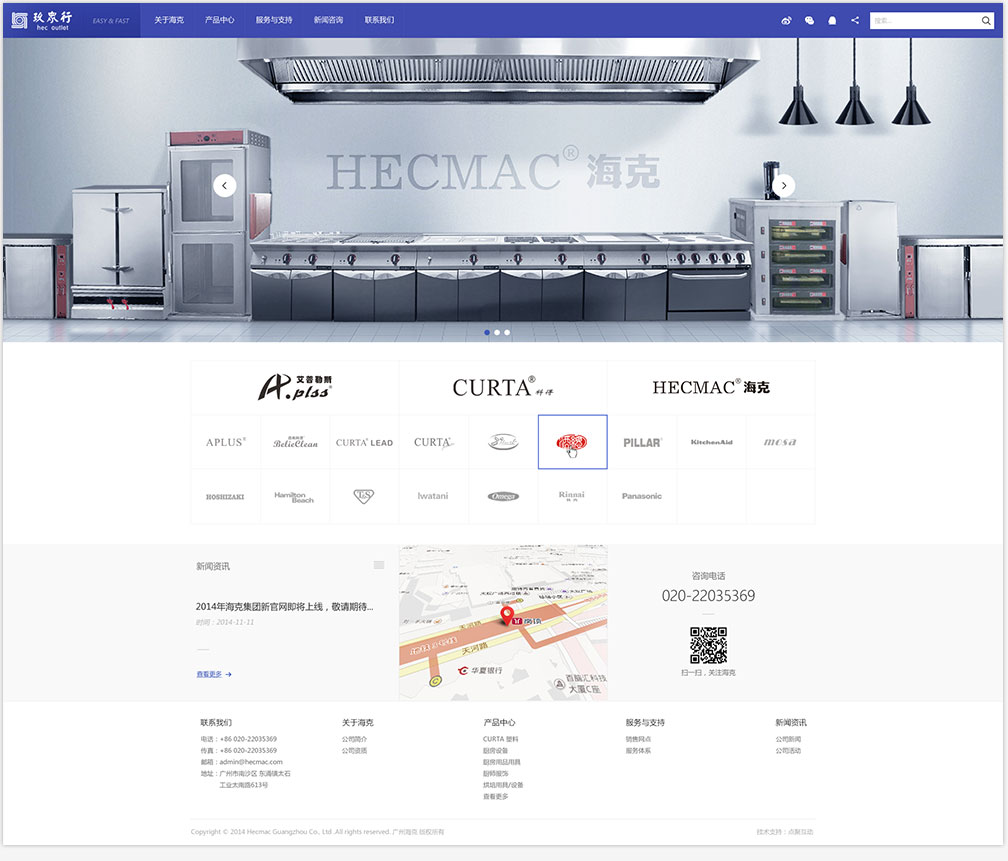Screen dimensions: 1008x861
Task: Select the Iwatani brand logo
Action: click(x=433, y=496)
